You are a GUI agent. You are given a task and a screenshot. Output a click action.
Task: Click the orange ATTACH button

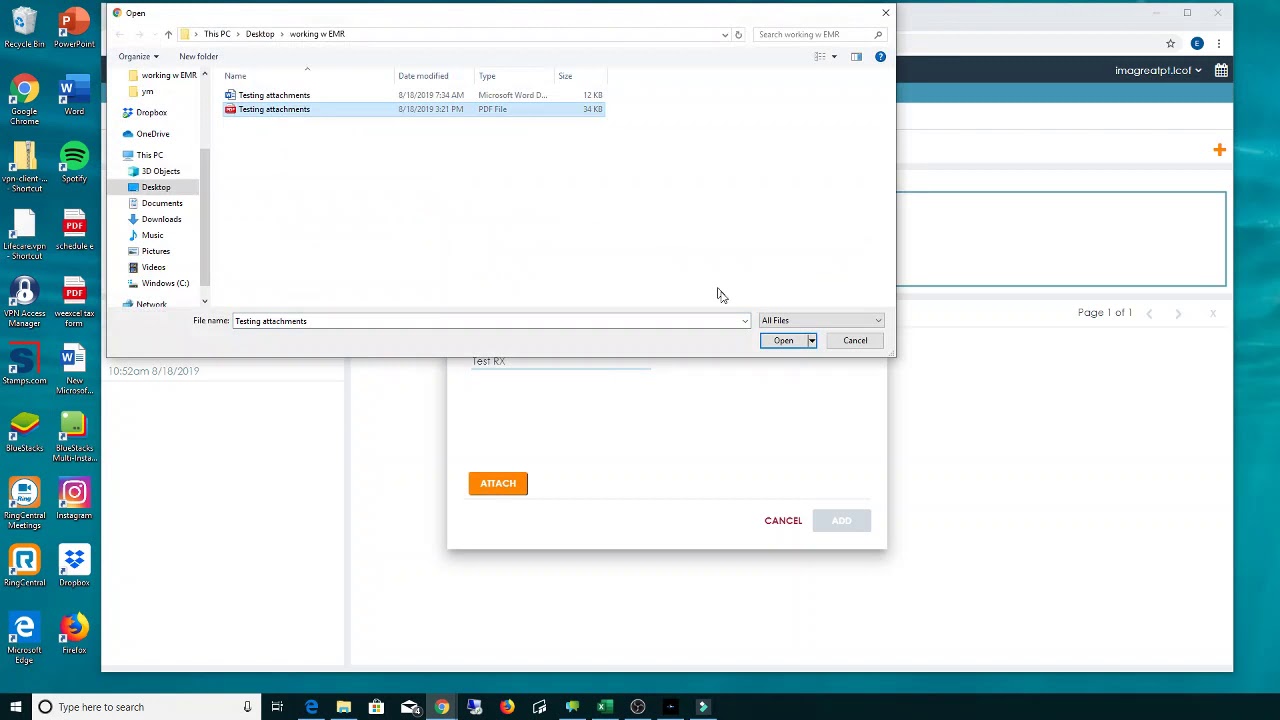pyautogui.click(x=498, y=484)
